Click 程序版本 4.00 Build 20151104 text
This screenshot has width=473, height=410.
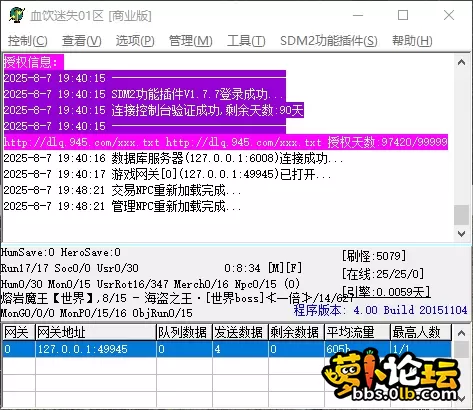tap(380, 310)
